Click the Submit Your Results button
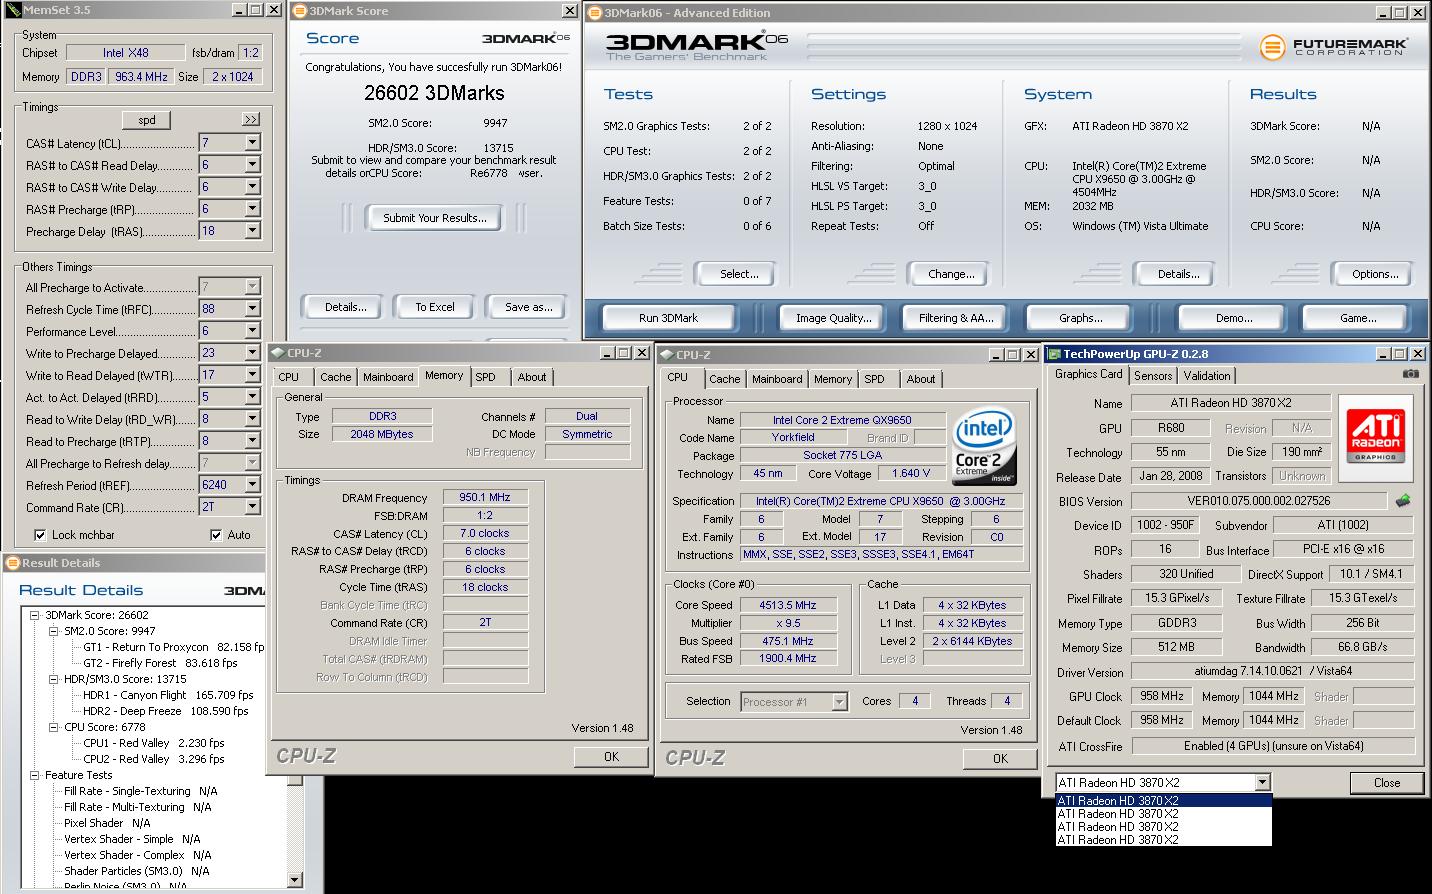 pos(435,218)
